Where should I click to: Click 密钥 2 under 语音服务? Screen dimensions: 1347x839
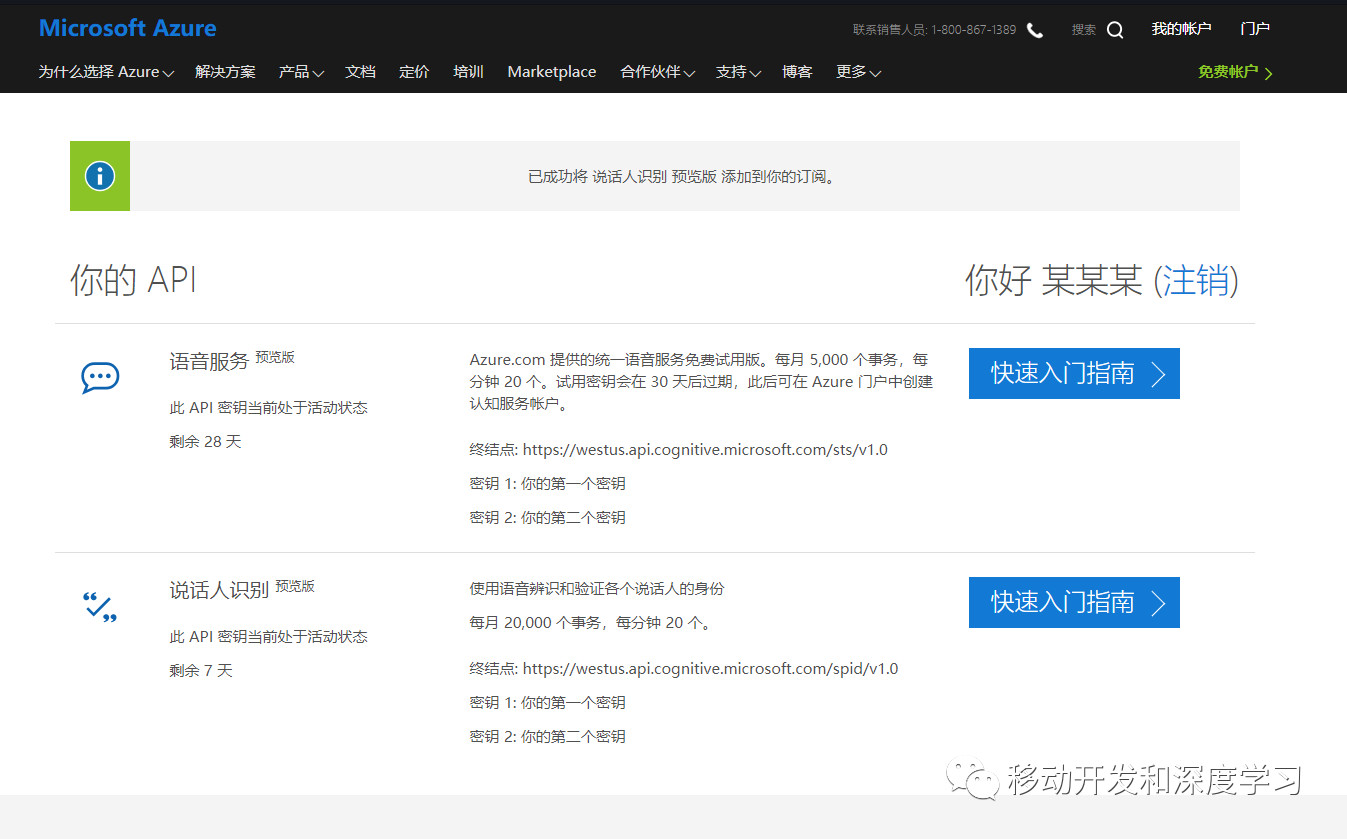548,517
